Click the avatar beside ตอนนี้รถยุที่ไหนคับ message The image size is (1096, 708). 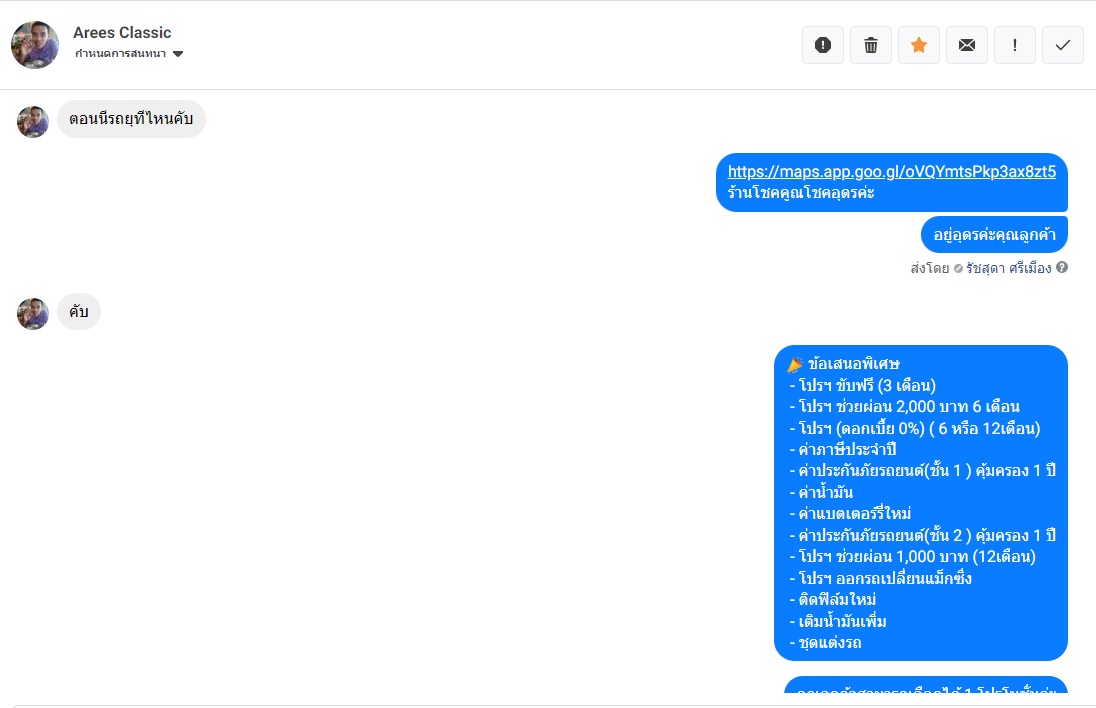tap(33, 122)
